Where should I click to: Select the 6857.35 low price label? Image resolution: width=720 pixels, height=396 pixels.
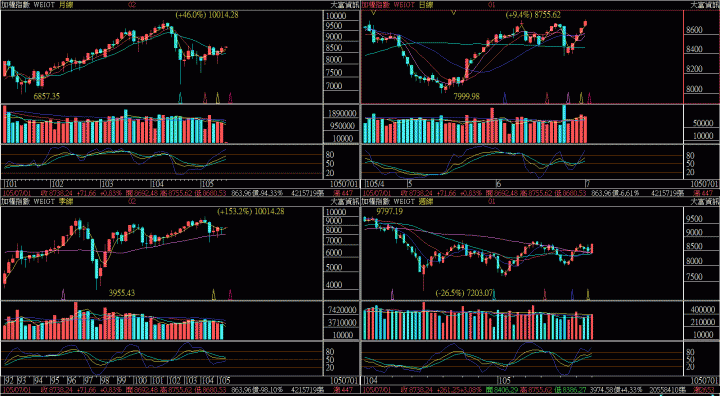point(47,96)
